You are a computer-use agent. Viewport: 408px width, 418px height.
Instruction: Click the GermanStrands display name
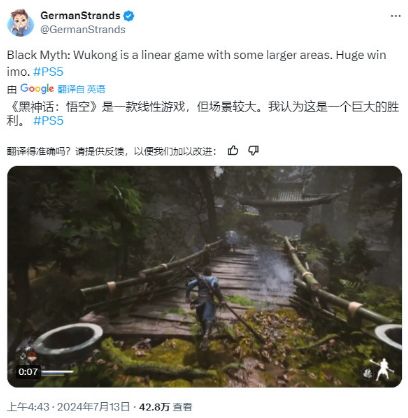pyautogui.click(x=80, y=15)
